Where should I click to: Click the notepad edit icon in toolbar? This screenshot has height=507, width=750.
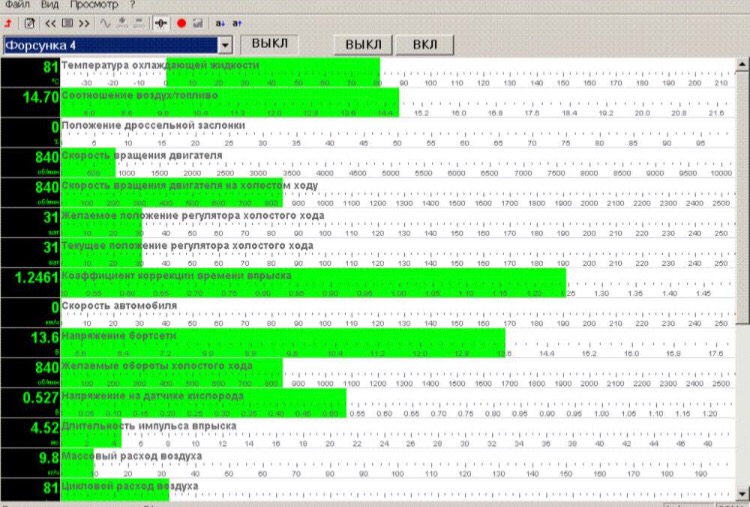pyautogui.click(x=30, y=22)
